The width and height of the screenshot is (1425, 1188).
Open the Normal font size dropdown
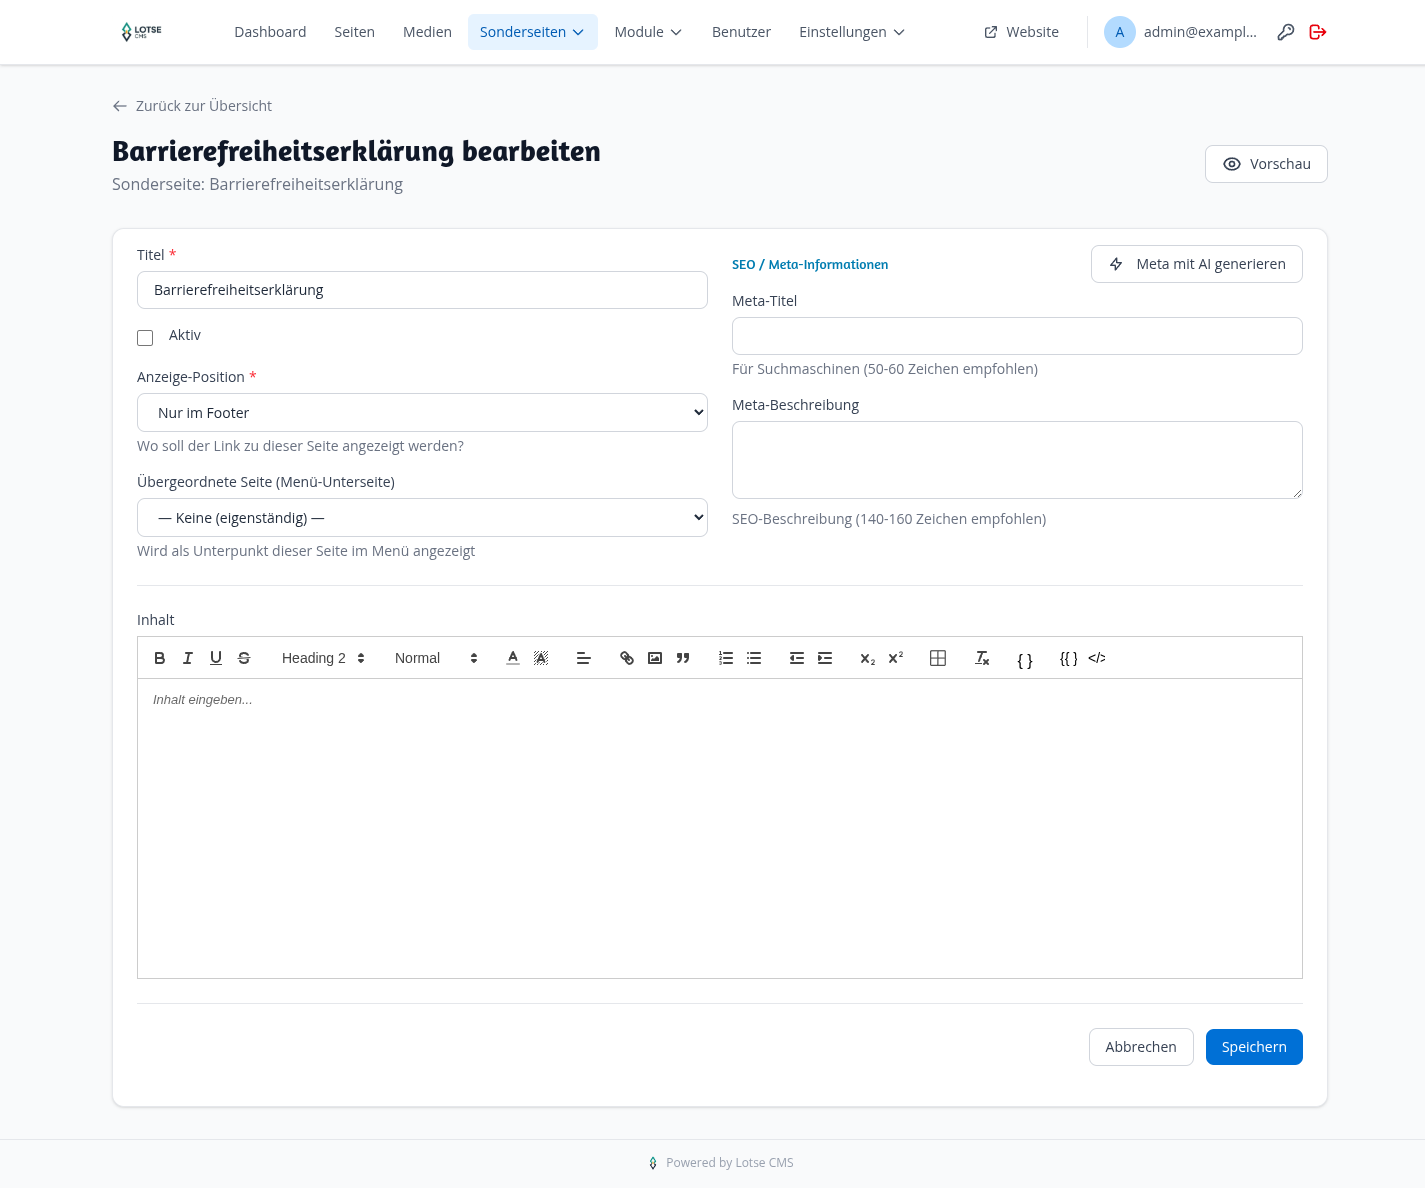tap(437, 658)
